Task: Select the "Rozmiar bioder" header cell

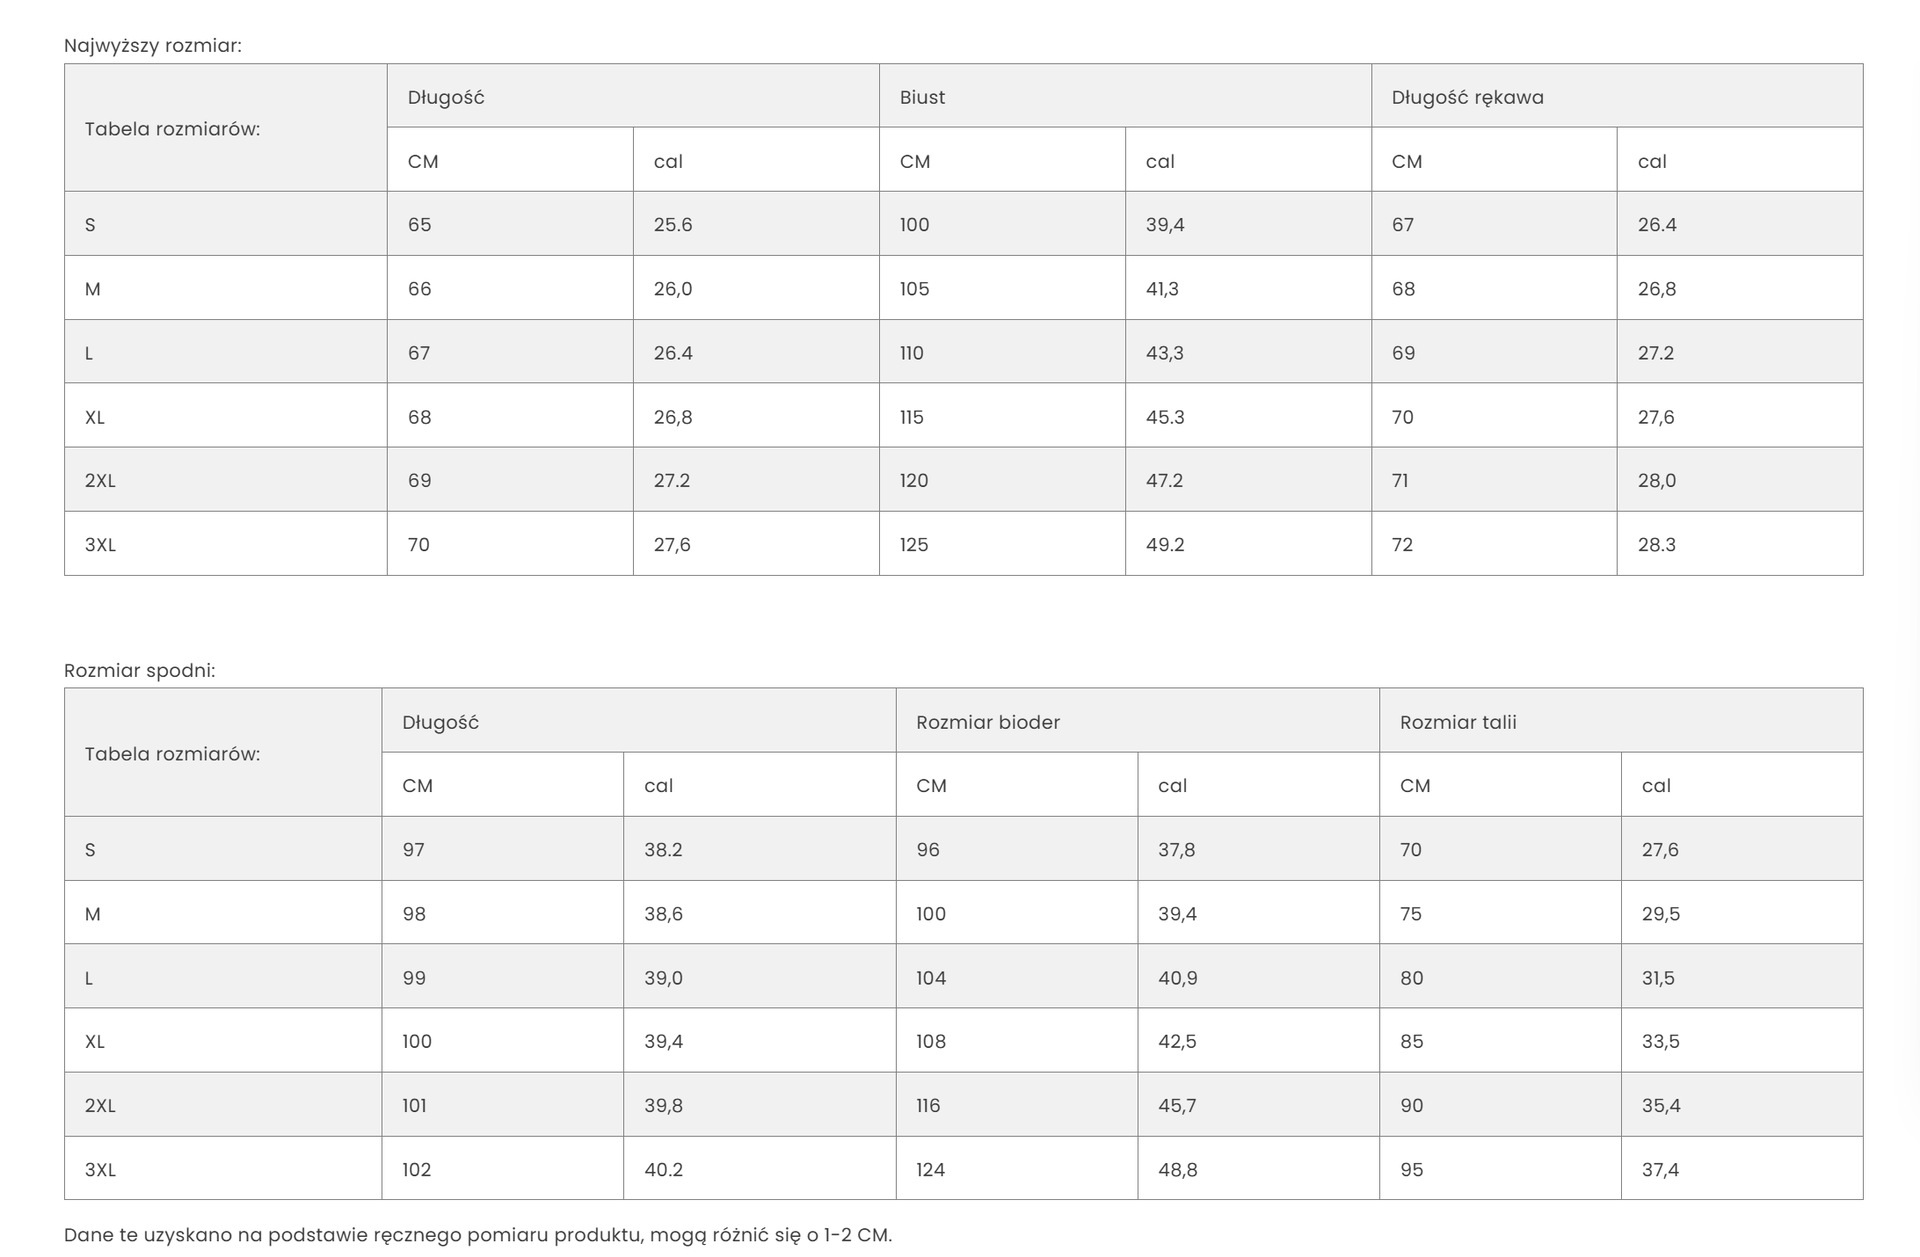Action: (987, 722)
